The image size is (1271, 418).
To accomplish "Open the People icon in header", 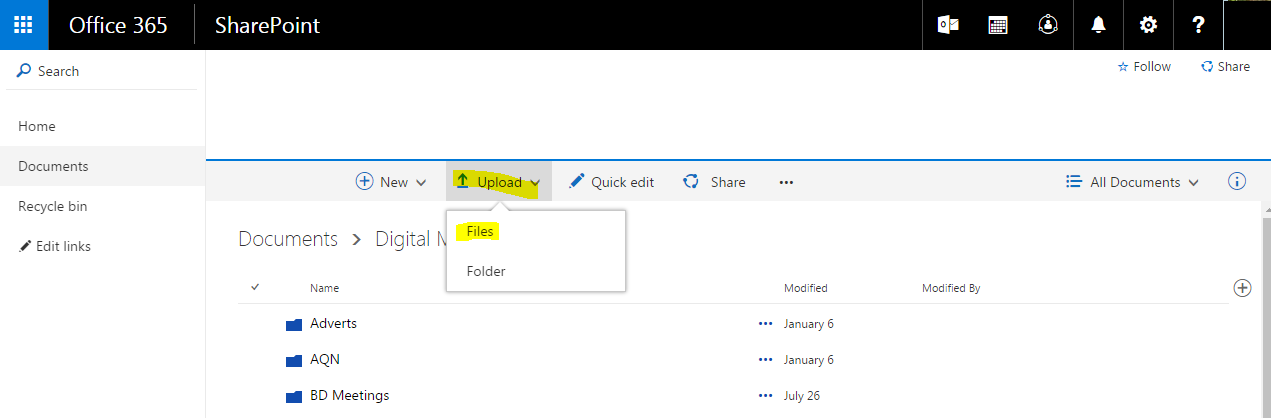I will (1048, 25).
